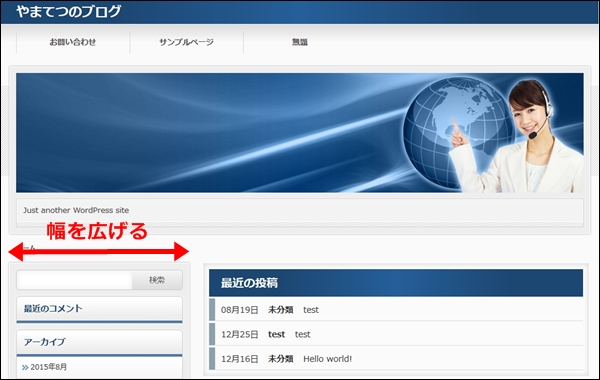600x380 pixels.
Task: Open the 未分類 category on 08月19日 row
Action: [x=280, y=310]
